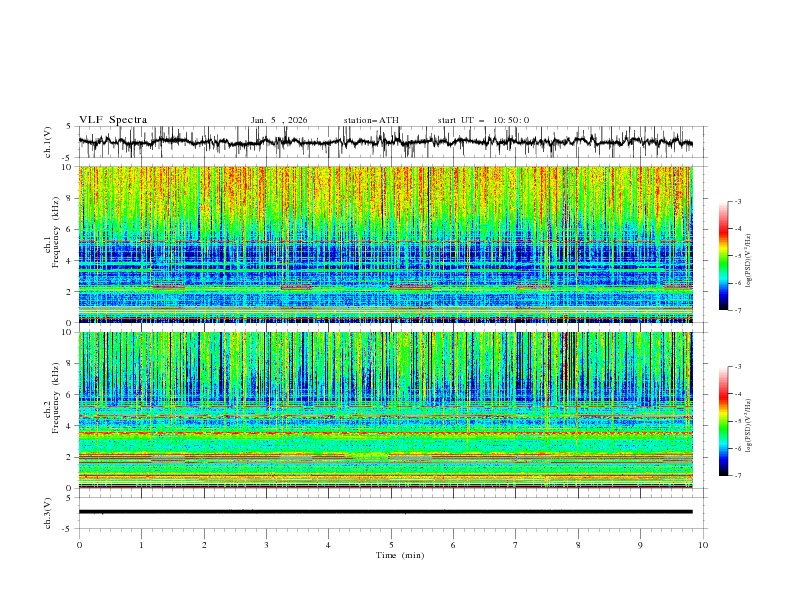Click the "-3" label on ch.1 color bar
The height and width of the screenshot is (612, 792).
(x=738, y=201)
